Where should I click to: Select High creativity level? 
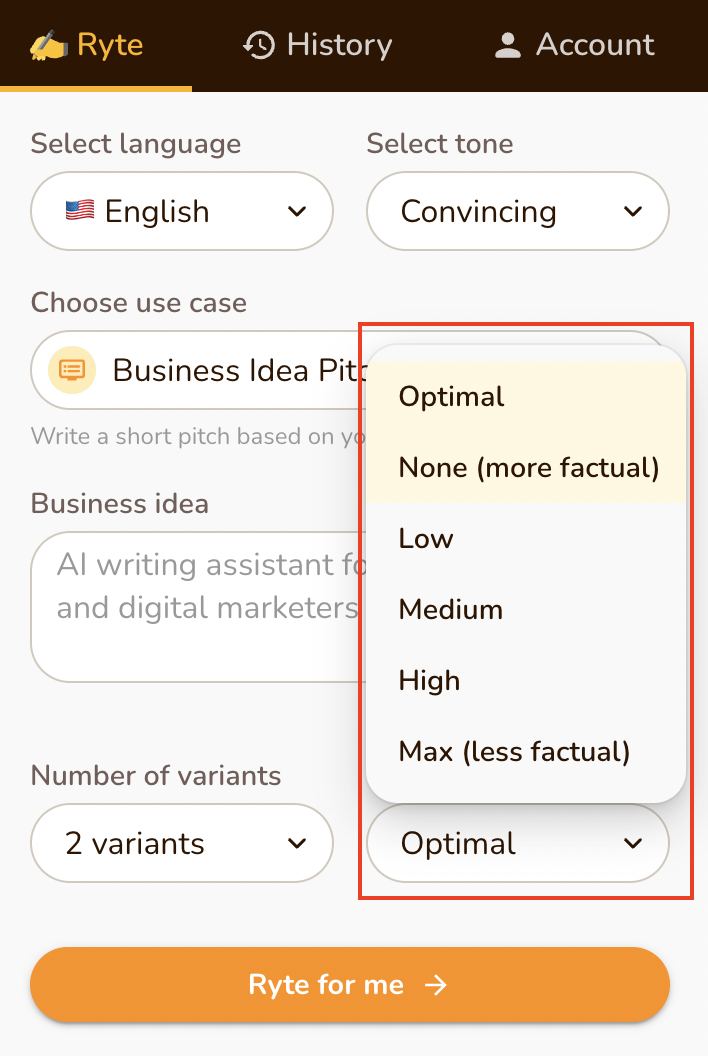tap(429, 680)
